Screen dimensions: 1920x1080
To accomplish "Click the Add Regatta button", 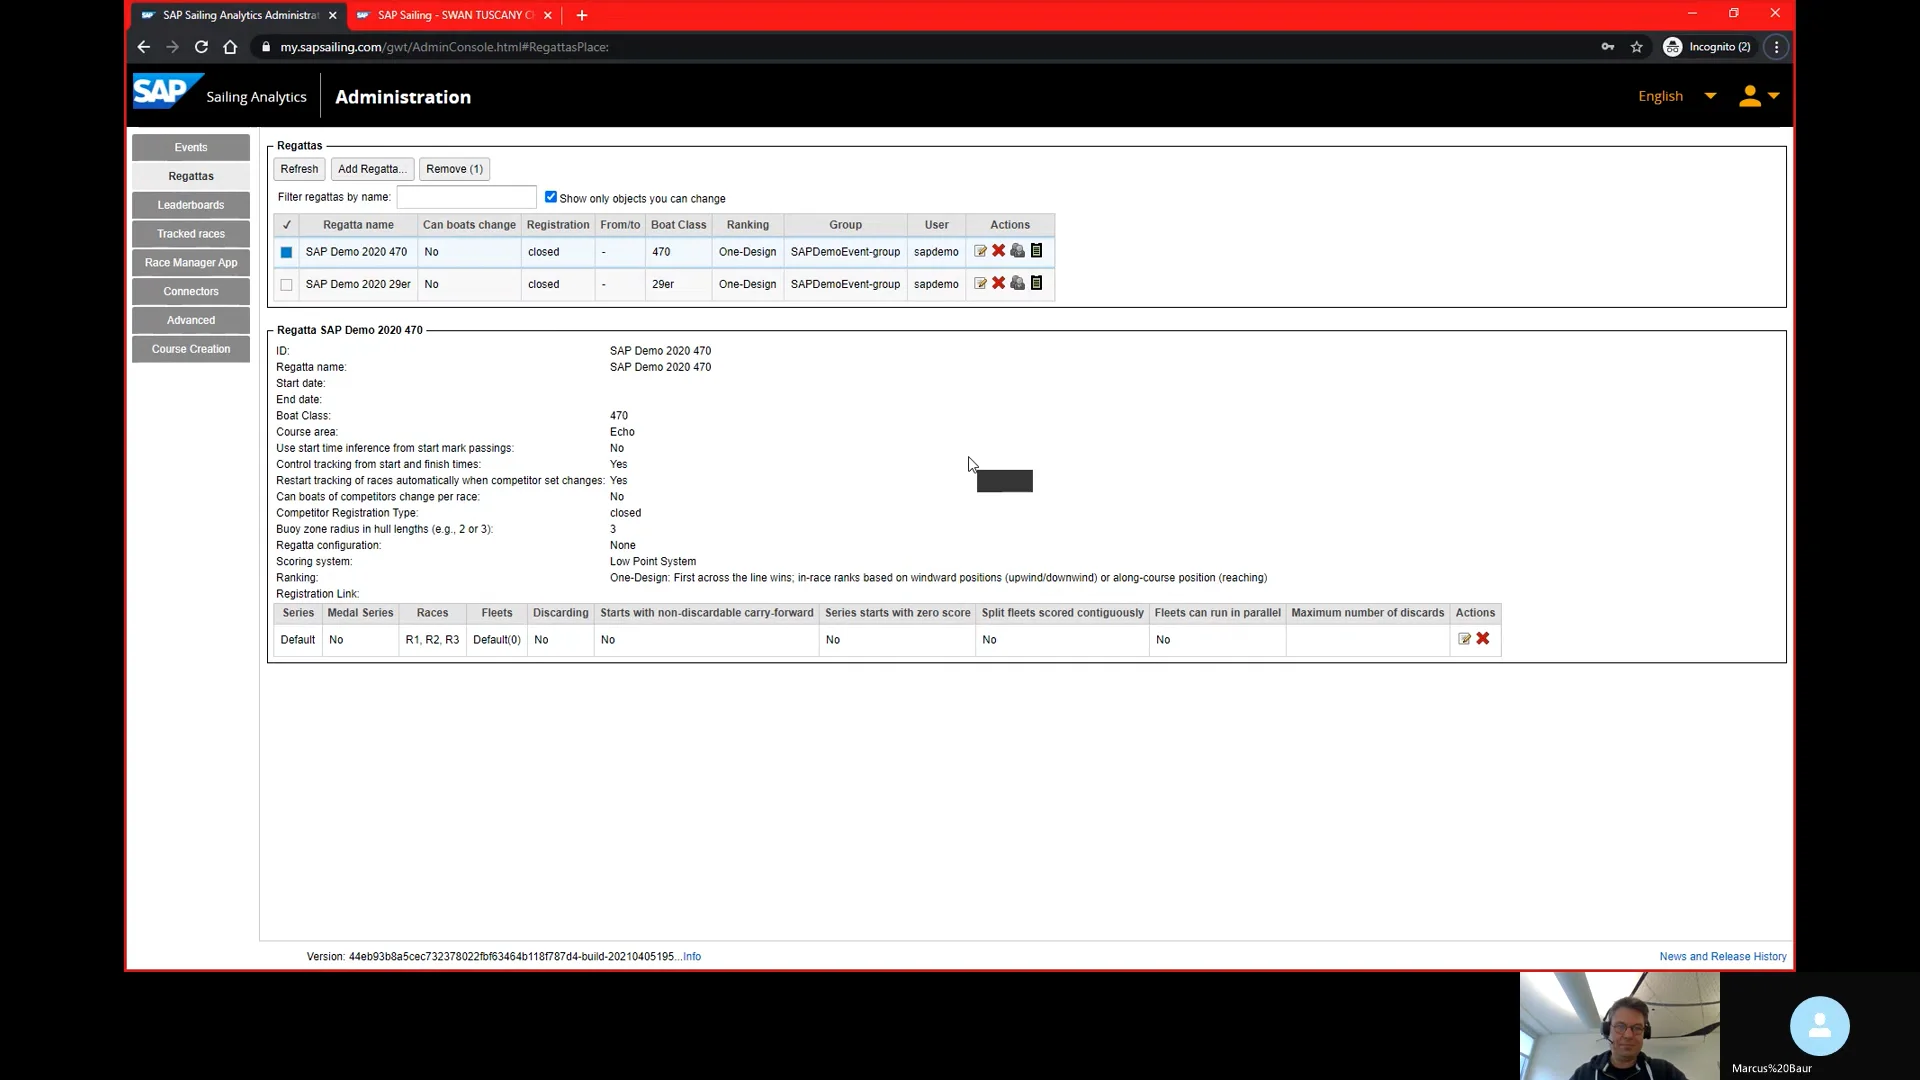I will (x=371, y=169).
